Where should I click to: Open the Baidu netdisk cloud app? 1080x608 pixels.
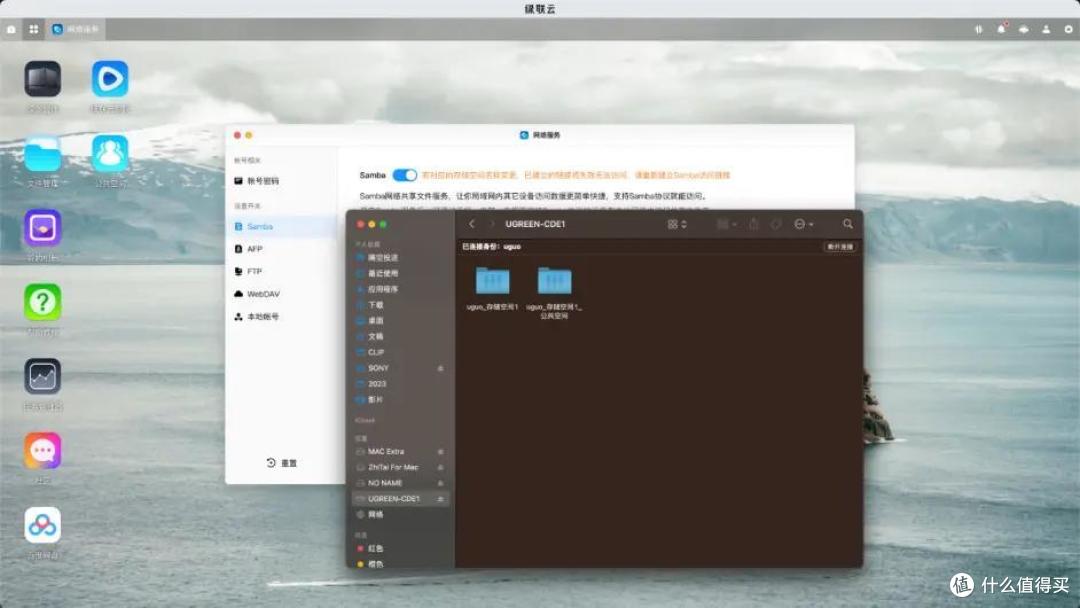(x=43, y=525)
